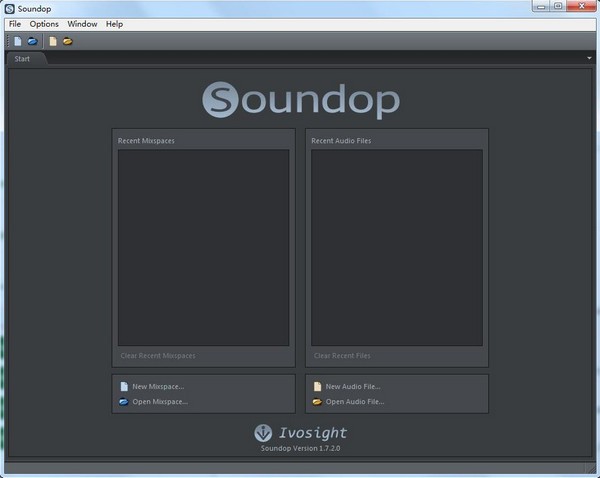Click the Soundop app icon in title bar
Image resolution: width=600 pixels, height=478 pixels.
9,8
